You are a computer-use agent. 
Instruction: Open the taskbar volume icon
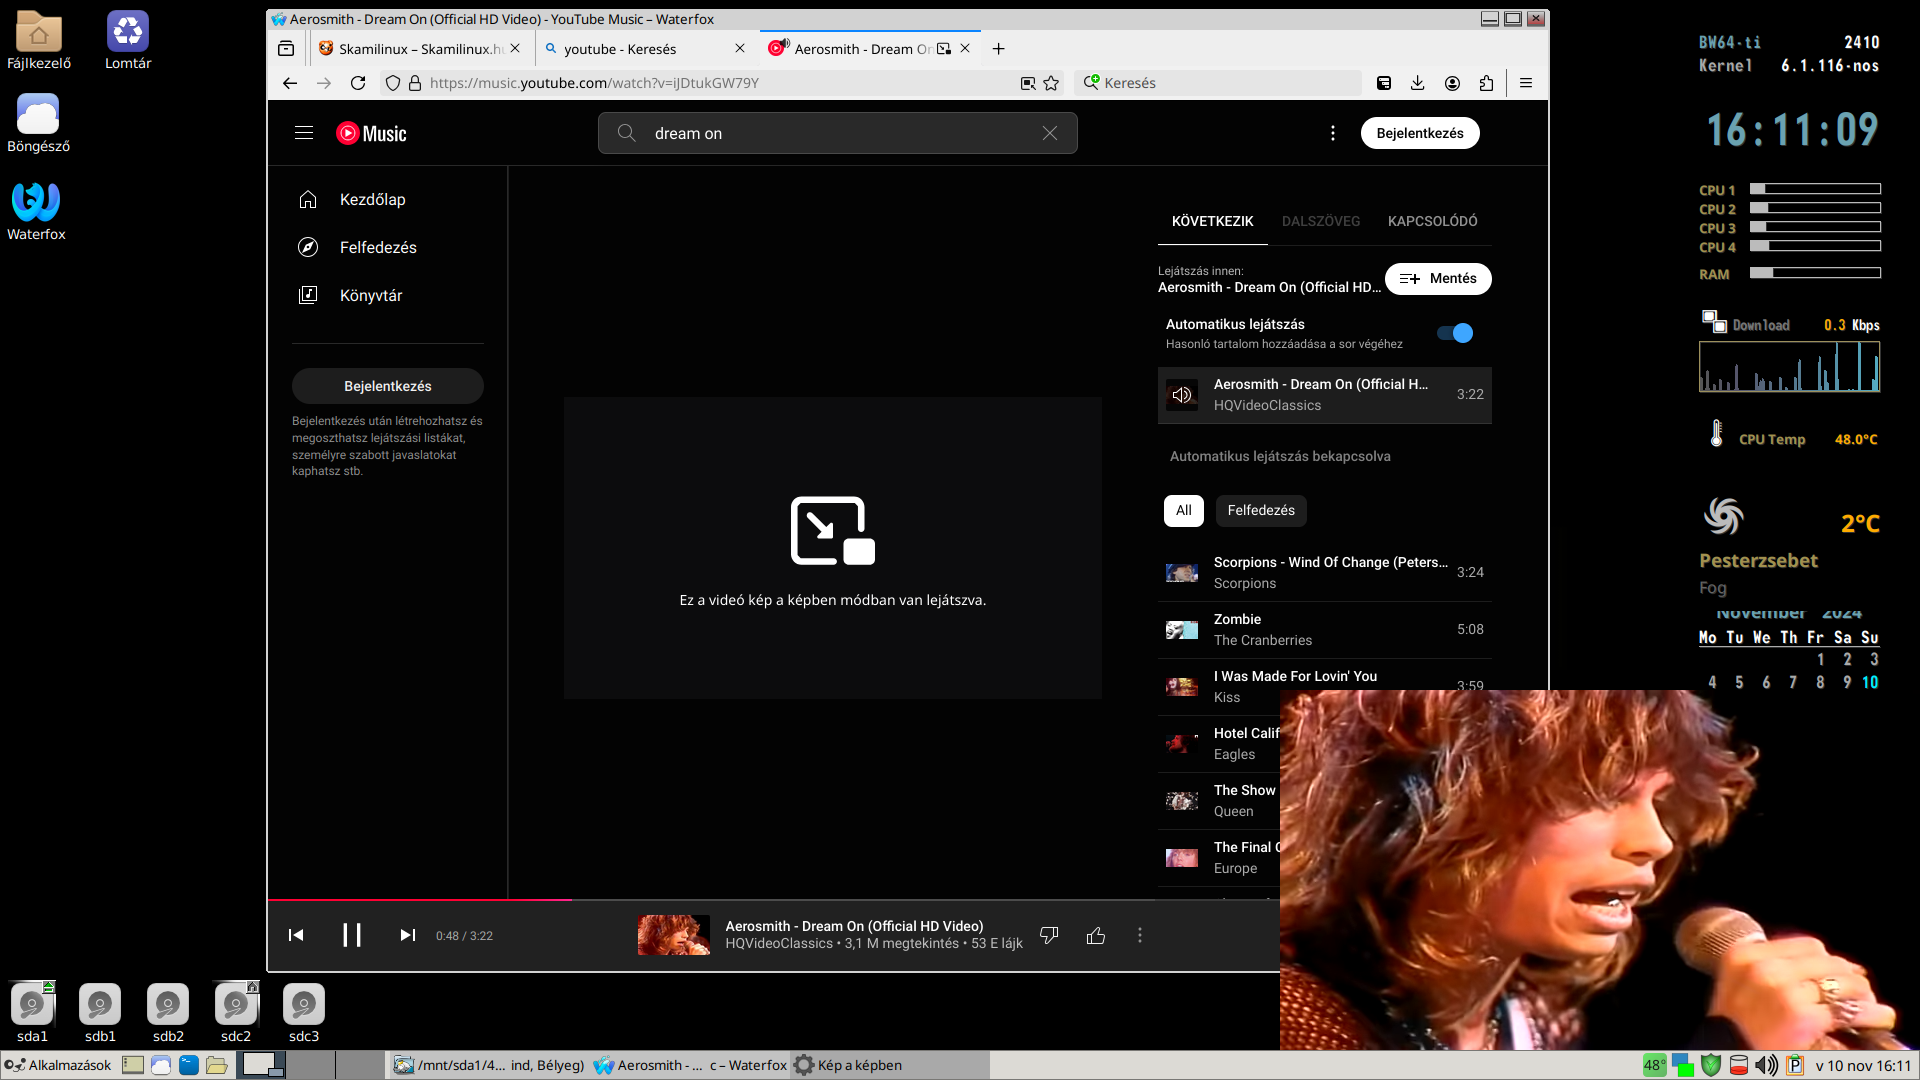1767,1065
